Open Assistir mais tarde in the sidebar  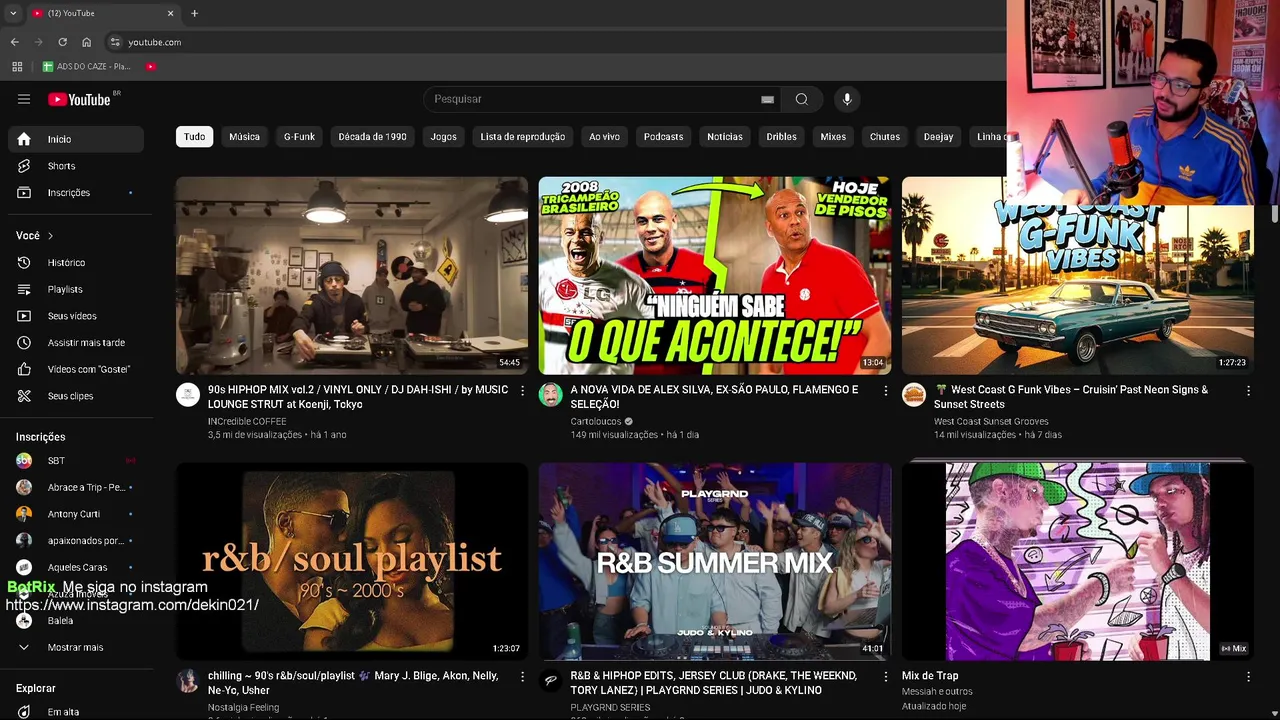pos(76,342)
